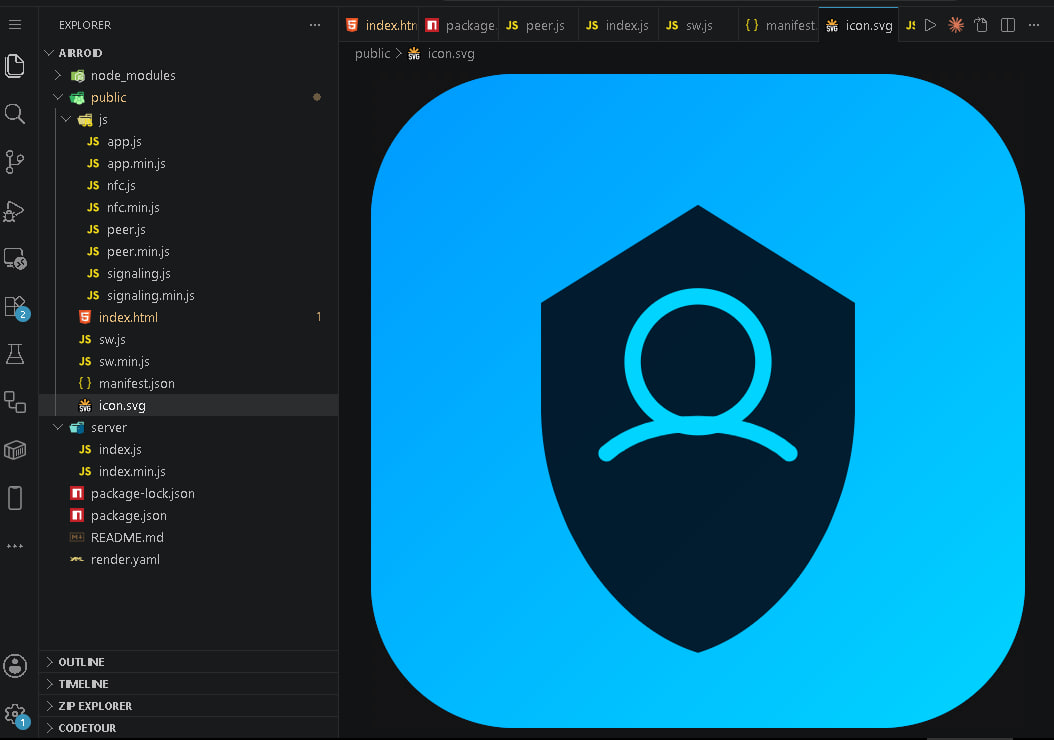Open the mobile device icon in activity bar

coord(15,498)
